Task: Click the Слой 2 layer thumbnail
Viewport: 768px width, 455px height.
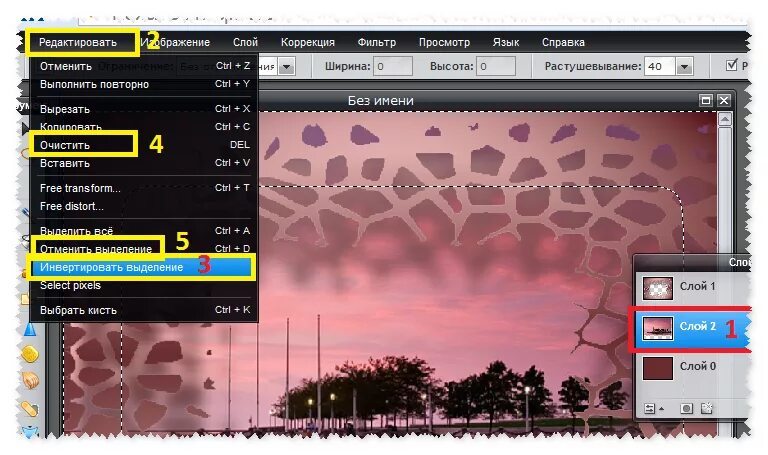Action: (x=657, y=328)
